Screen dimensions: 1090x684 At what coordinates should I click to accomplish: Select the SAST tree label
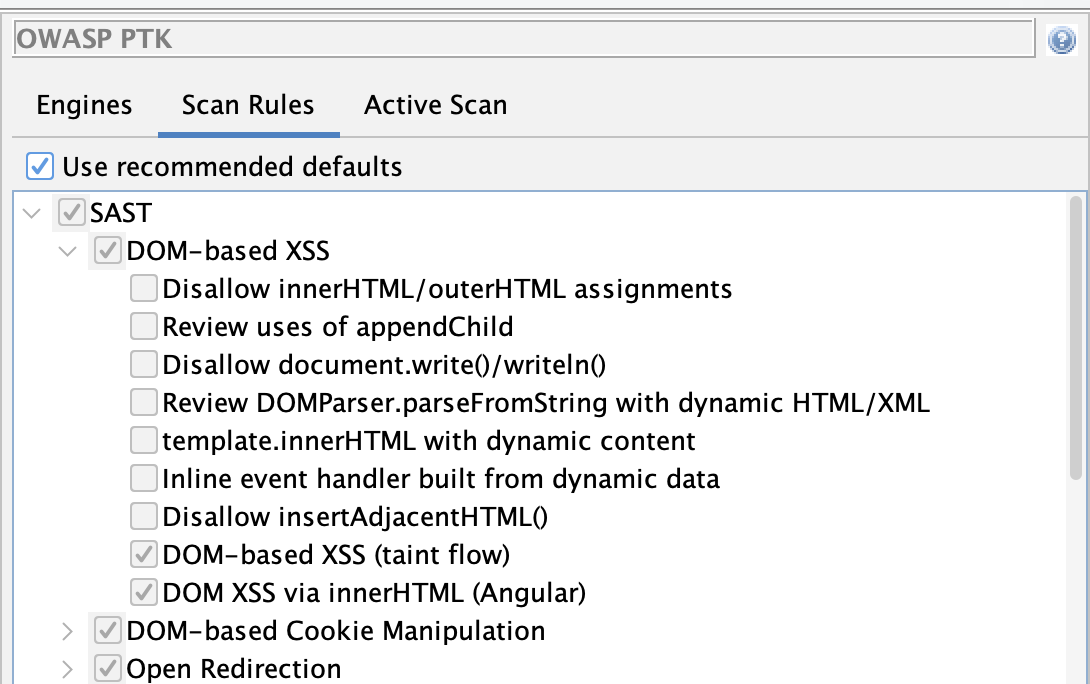121,213
